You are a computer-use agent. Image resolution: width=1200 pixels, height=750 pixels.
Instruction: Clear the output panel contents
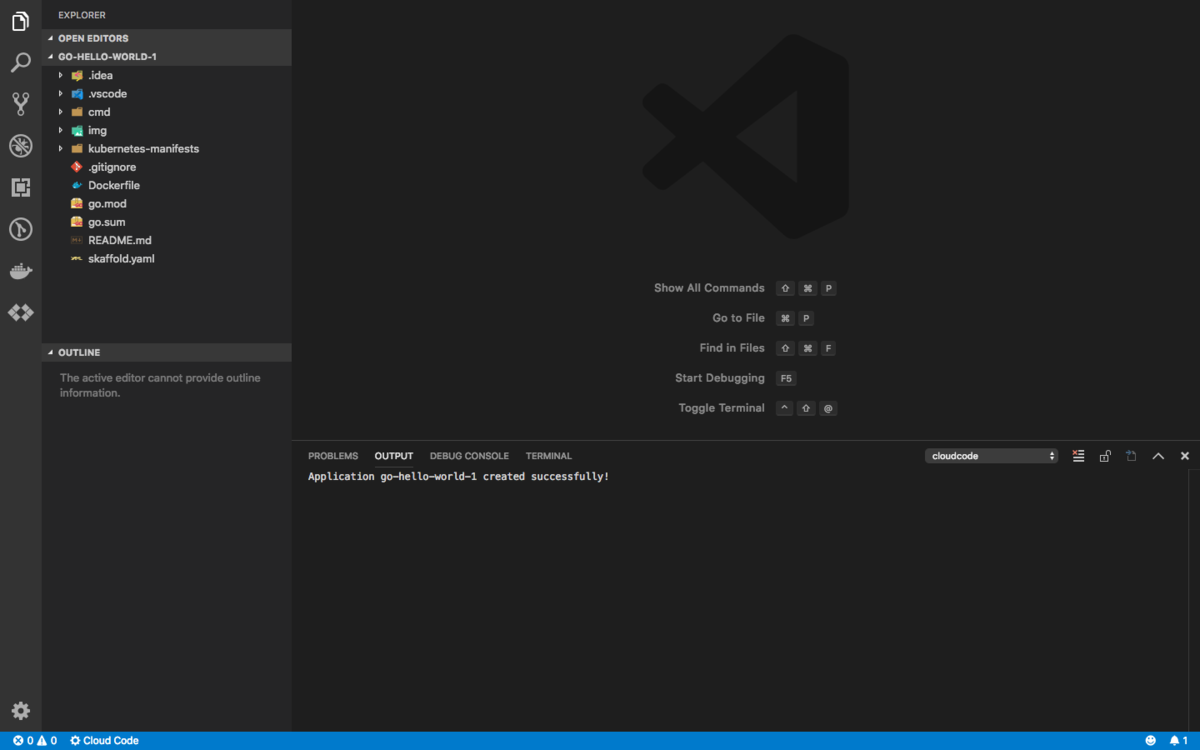pyautogui.click(x=1078, y=456)
